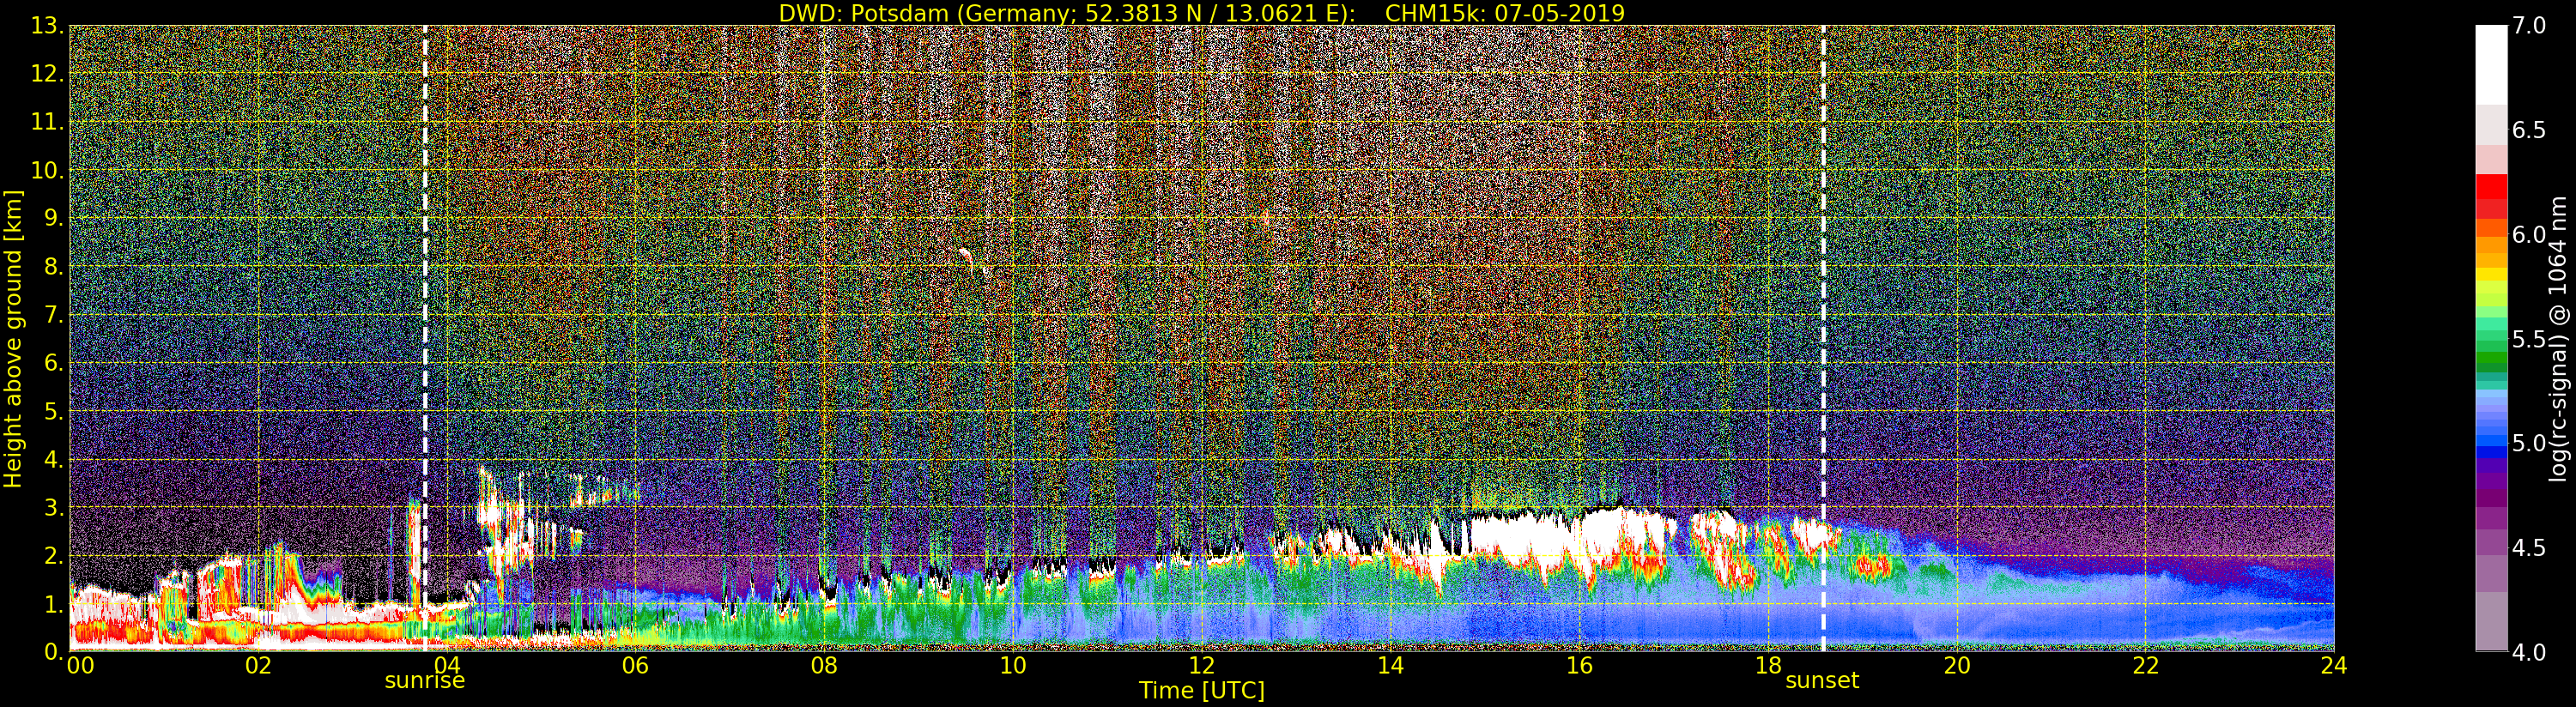
Task: Click the DWD Potsdam chart title
Action: pos(1202,13)
